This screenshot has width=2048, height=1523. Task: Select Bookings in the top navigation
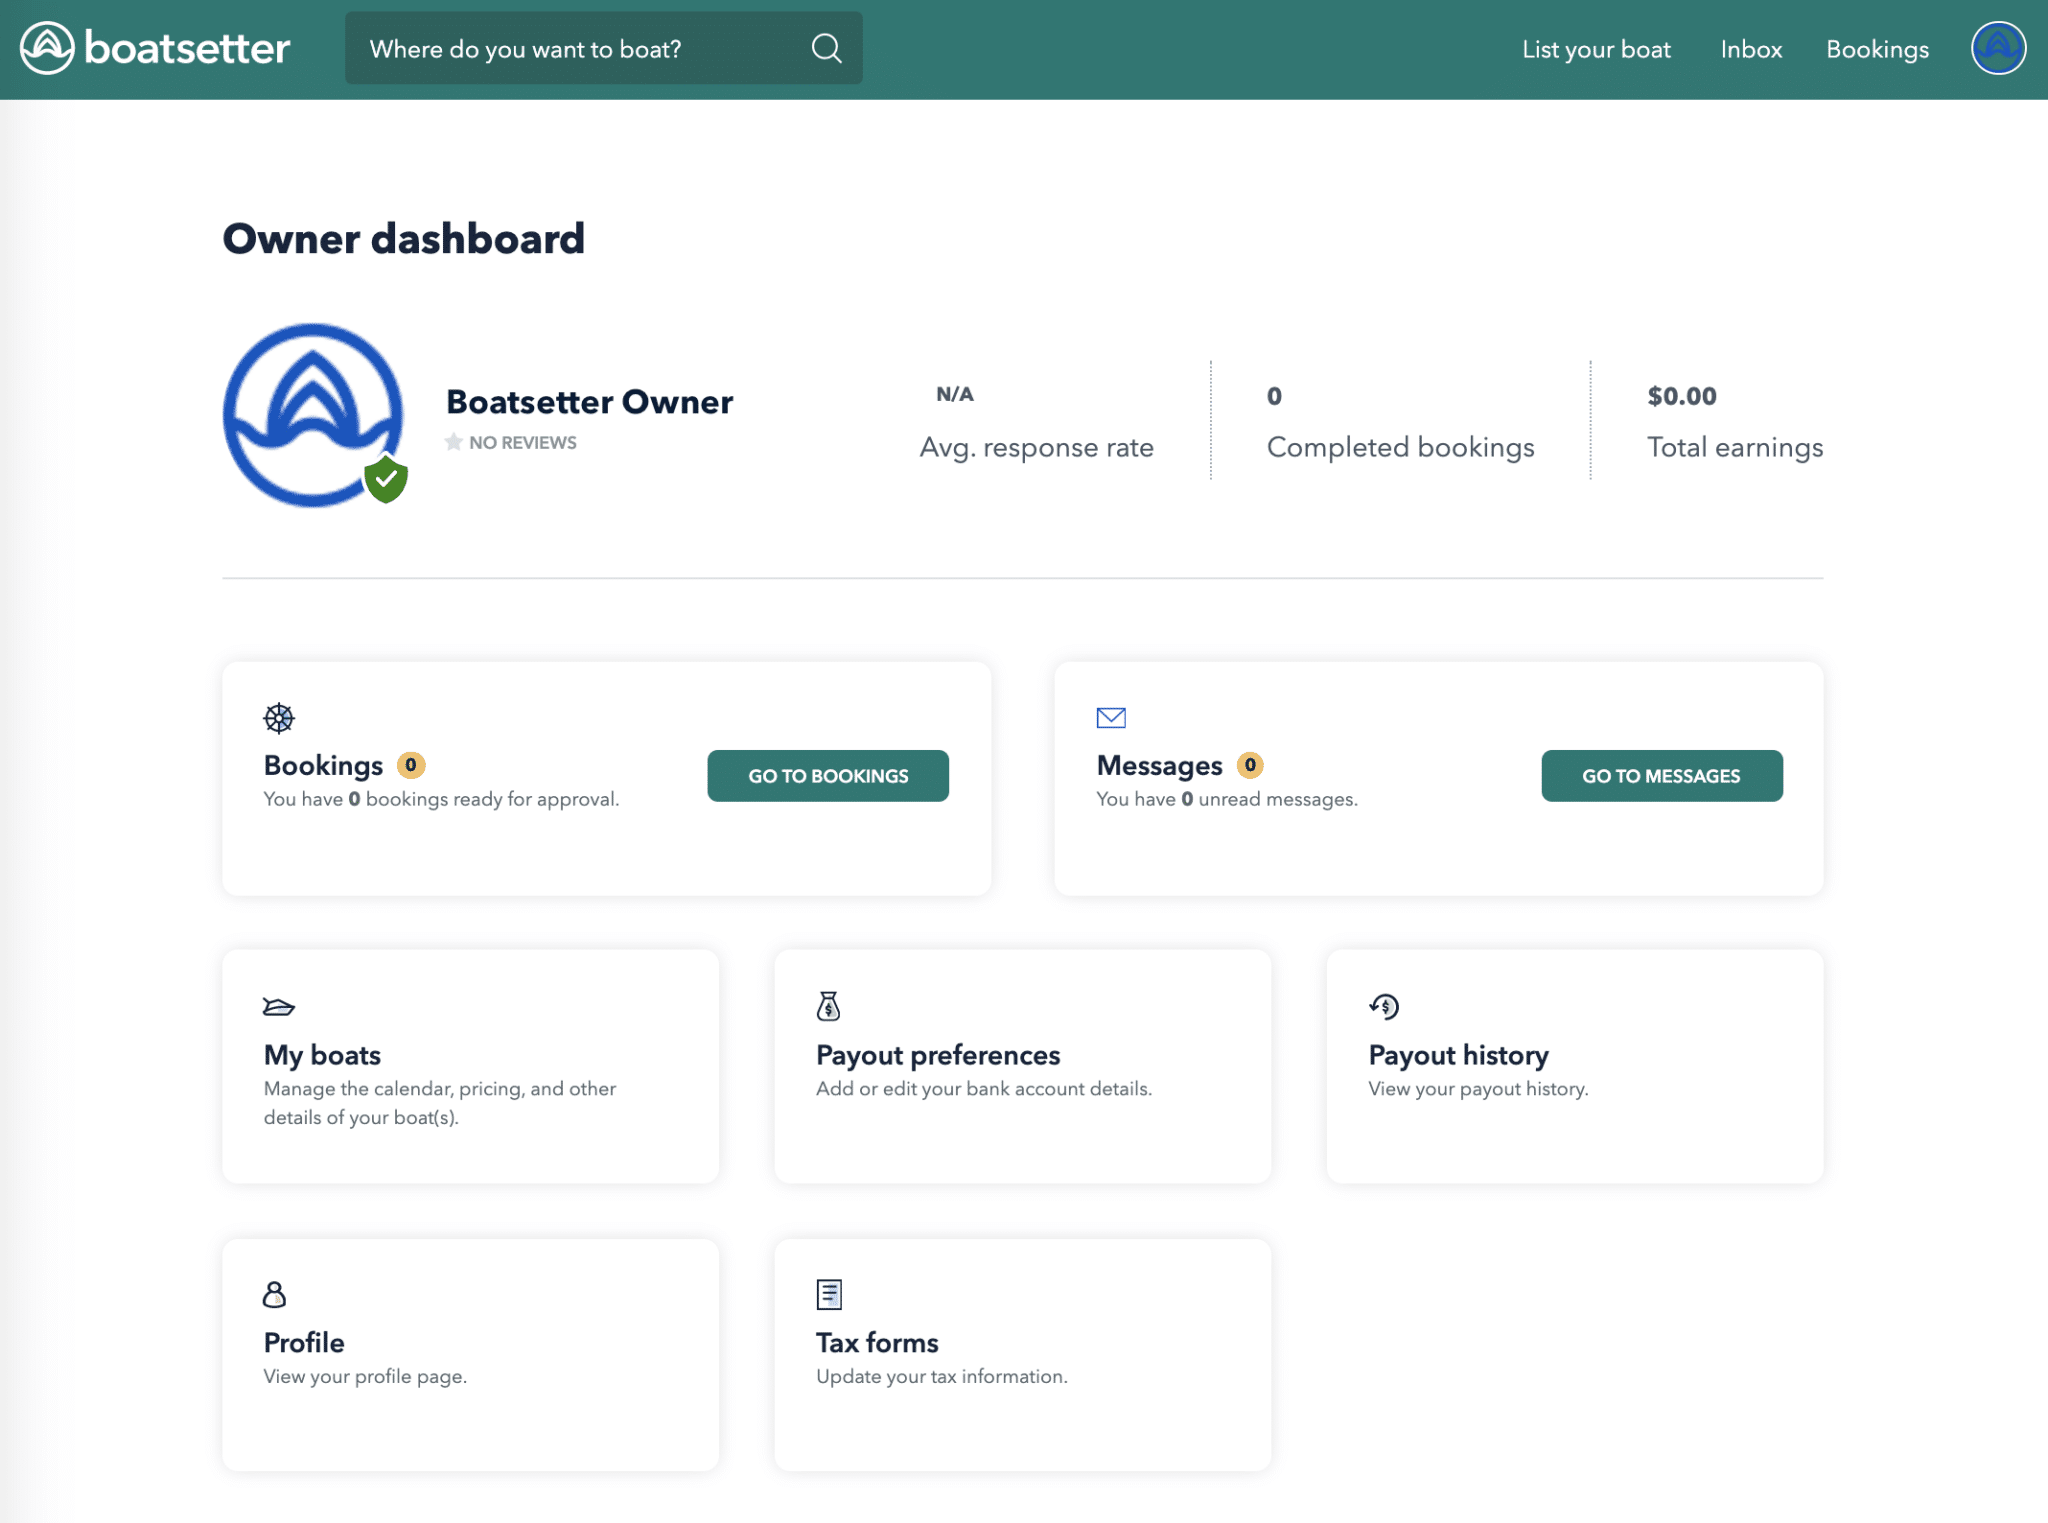click(x=1877, y=49)
